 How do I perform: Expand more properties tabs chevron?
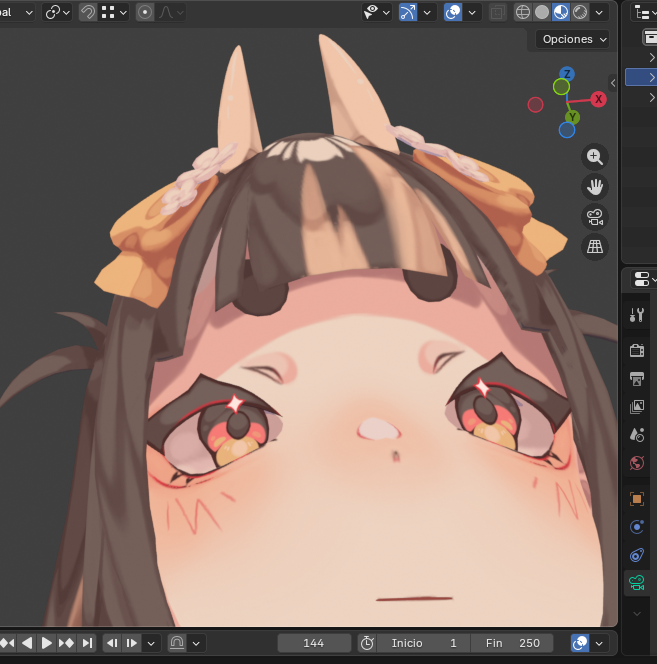[637, 614]
